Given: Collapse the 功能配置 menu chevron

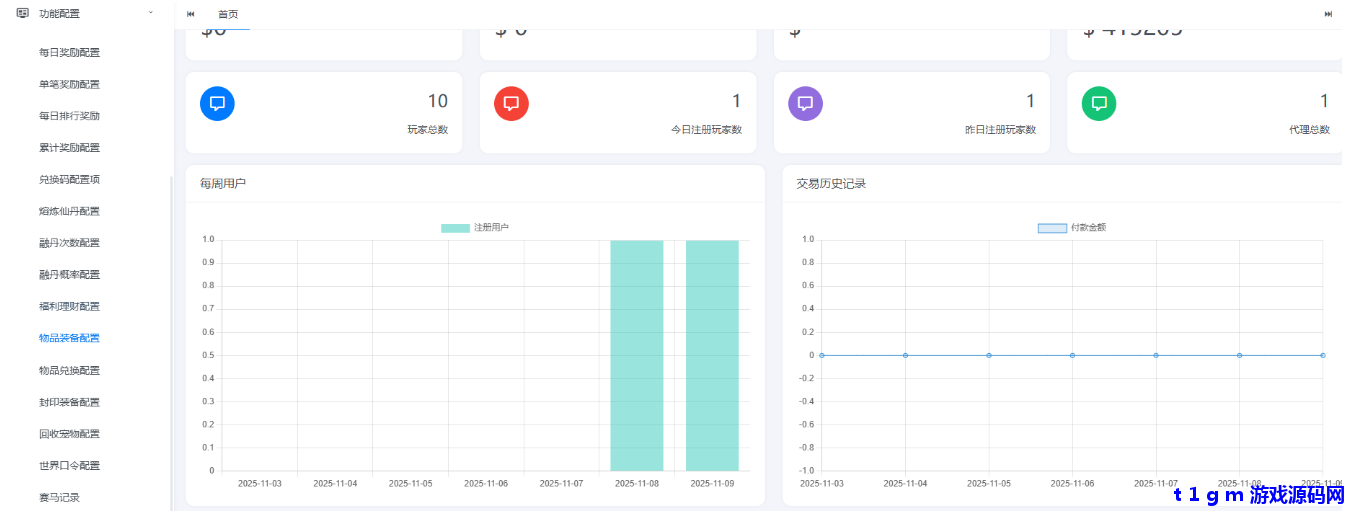Looking at the screenshot, I should coord(150,13).
